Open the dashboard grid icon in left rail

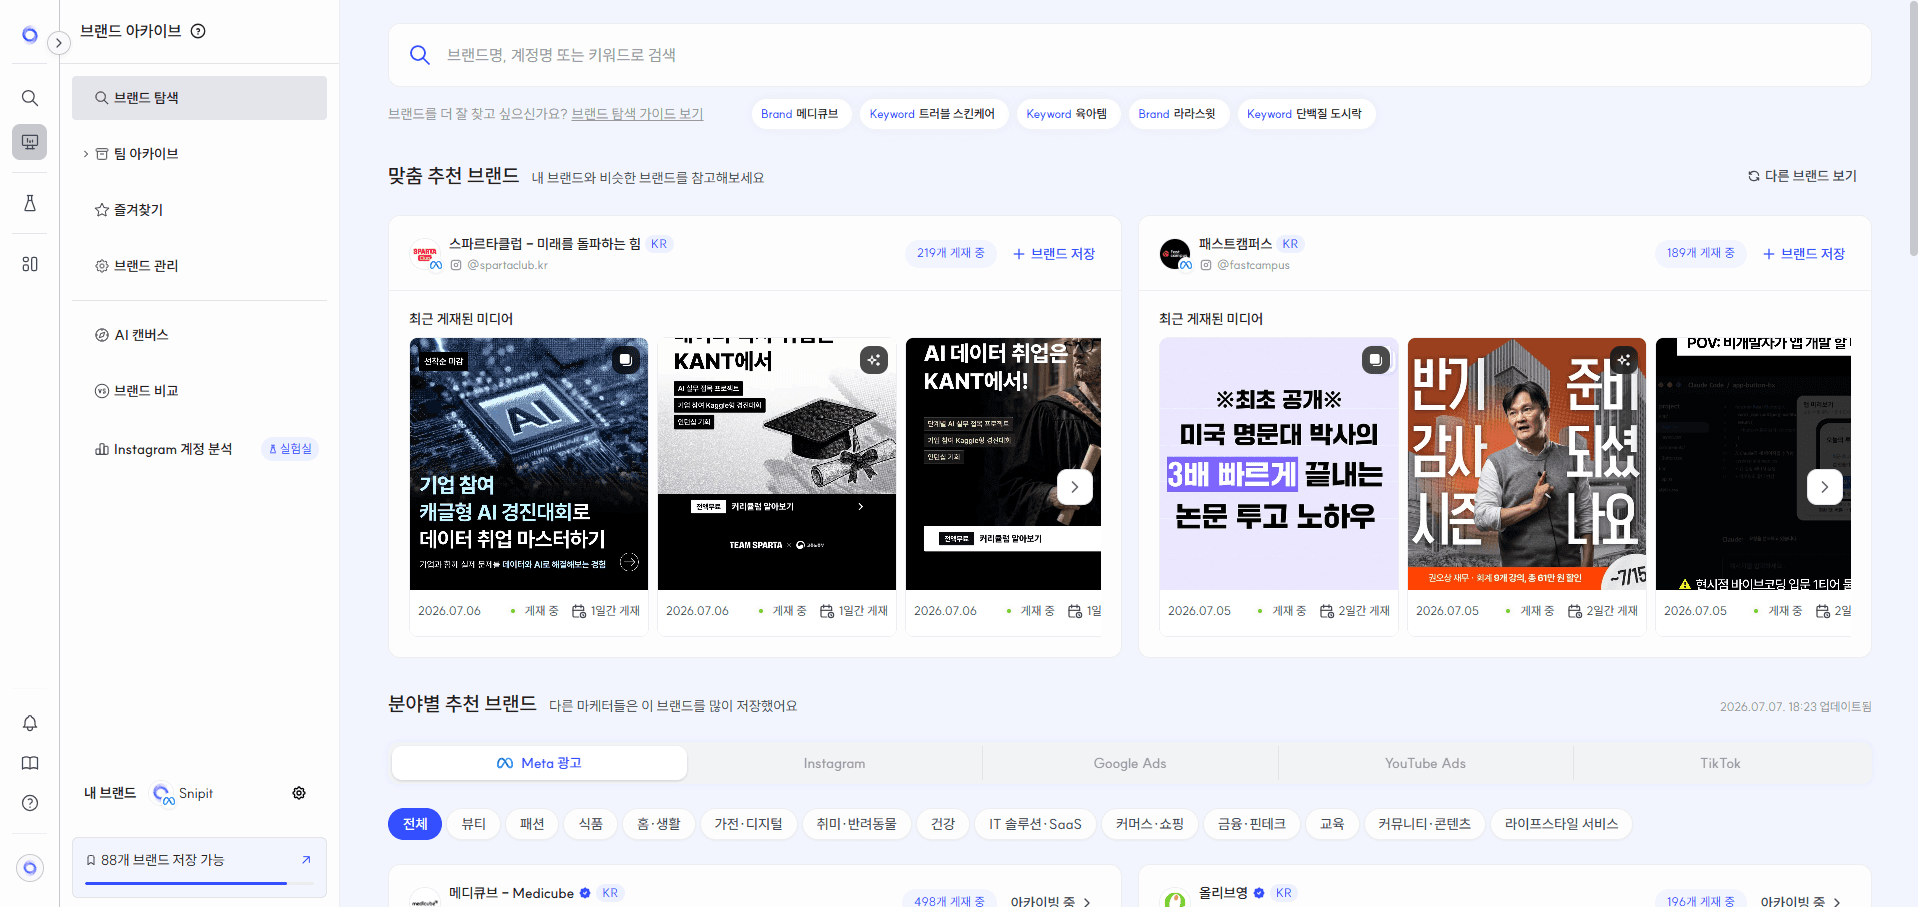30,264
